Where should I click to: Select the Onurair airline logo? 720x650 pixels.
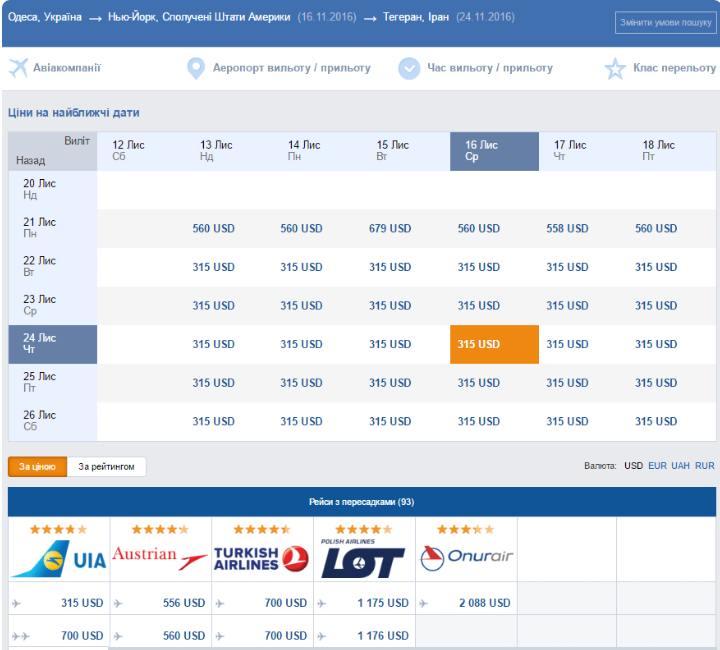tap(466, 557)
